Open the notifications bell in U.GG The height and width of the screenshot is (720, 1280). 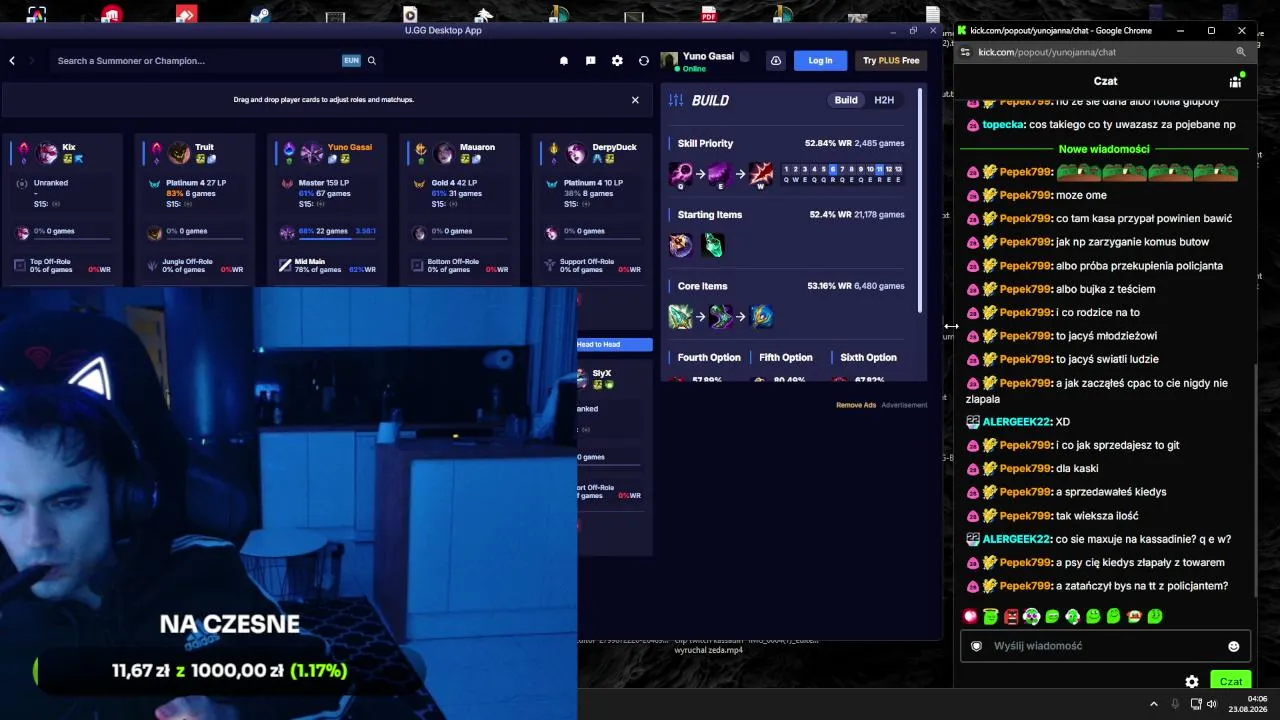coord(564,61)
